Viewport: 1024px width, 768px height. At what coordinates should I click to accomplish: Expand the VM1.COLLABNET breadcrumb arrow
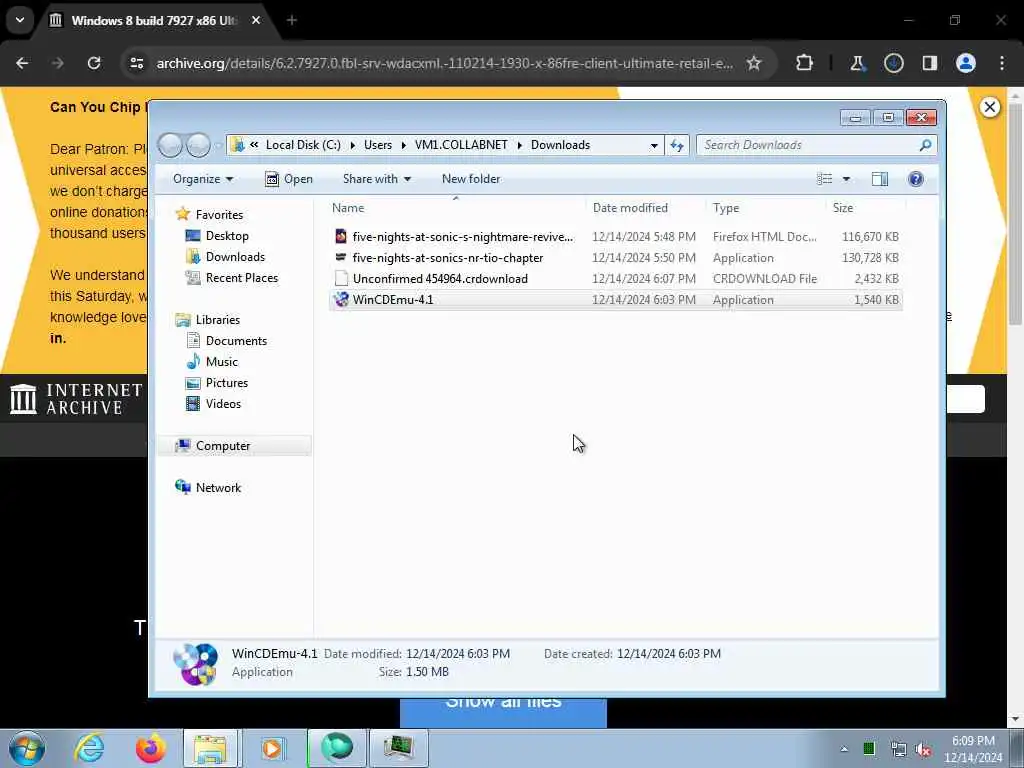point(520,145)
